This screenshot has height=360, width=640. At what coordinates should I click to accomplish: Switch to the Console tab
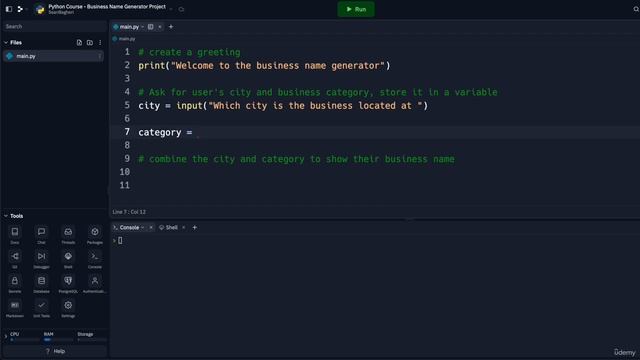[x=129, y=227]
